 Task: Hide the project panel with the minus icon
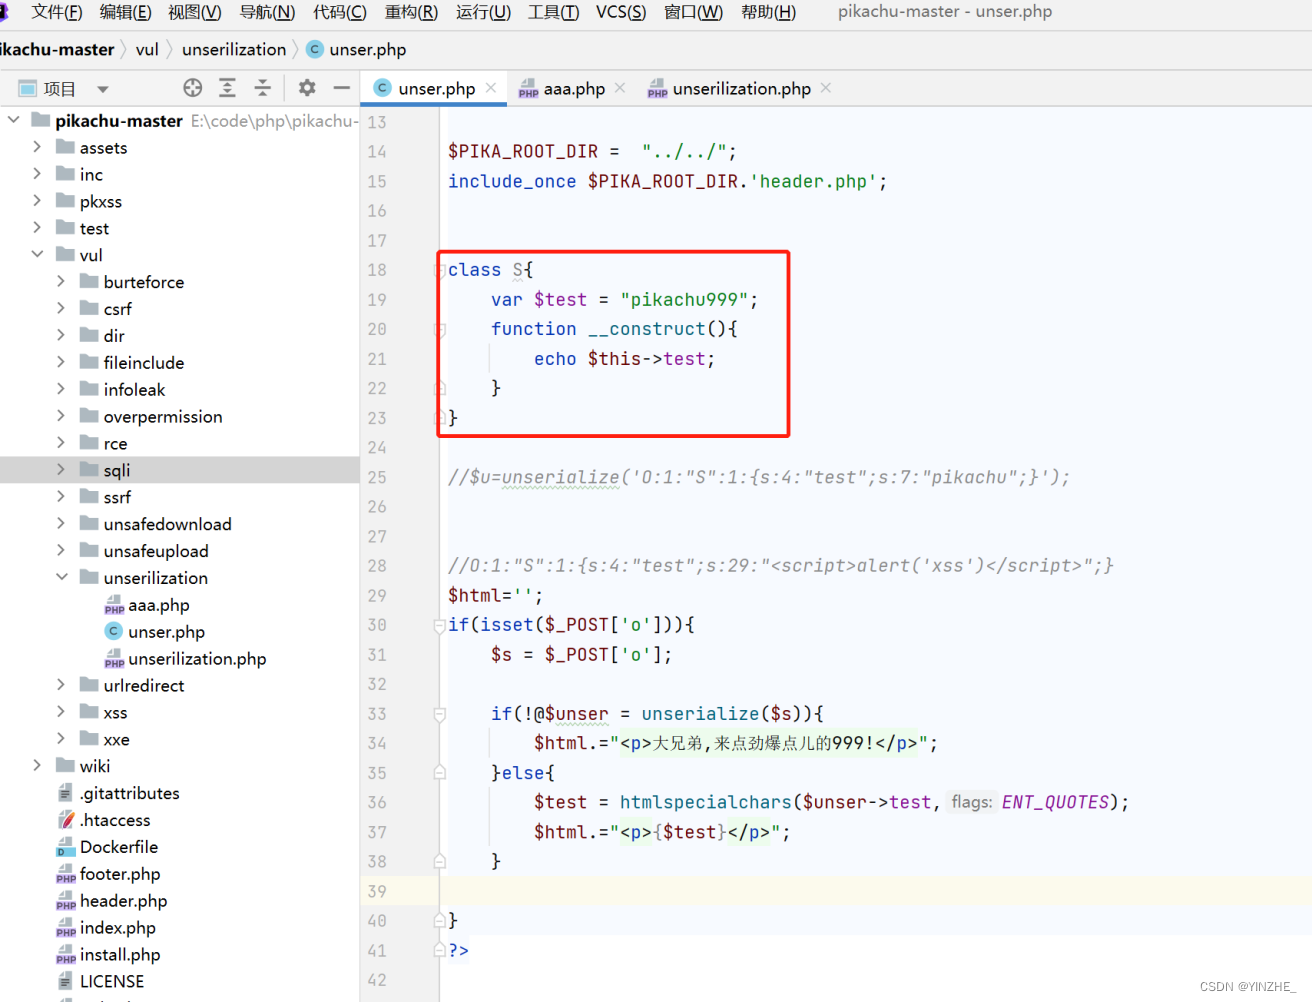(x=342, y=88)
